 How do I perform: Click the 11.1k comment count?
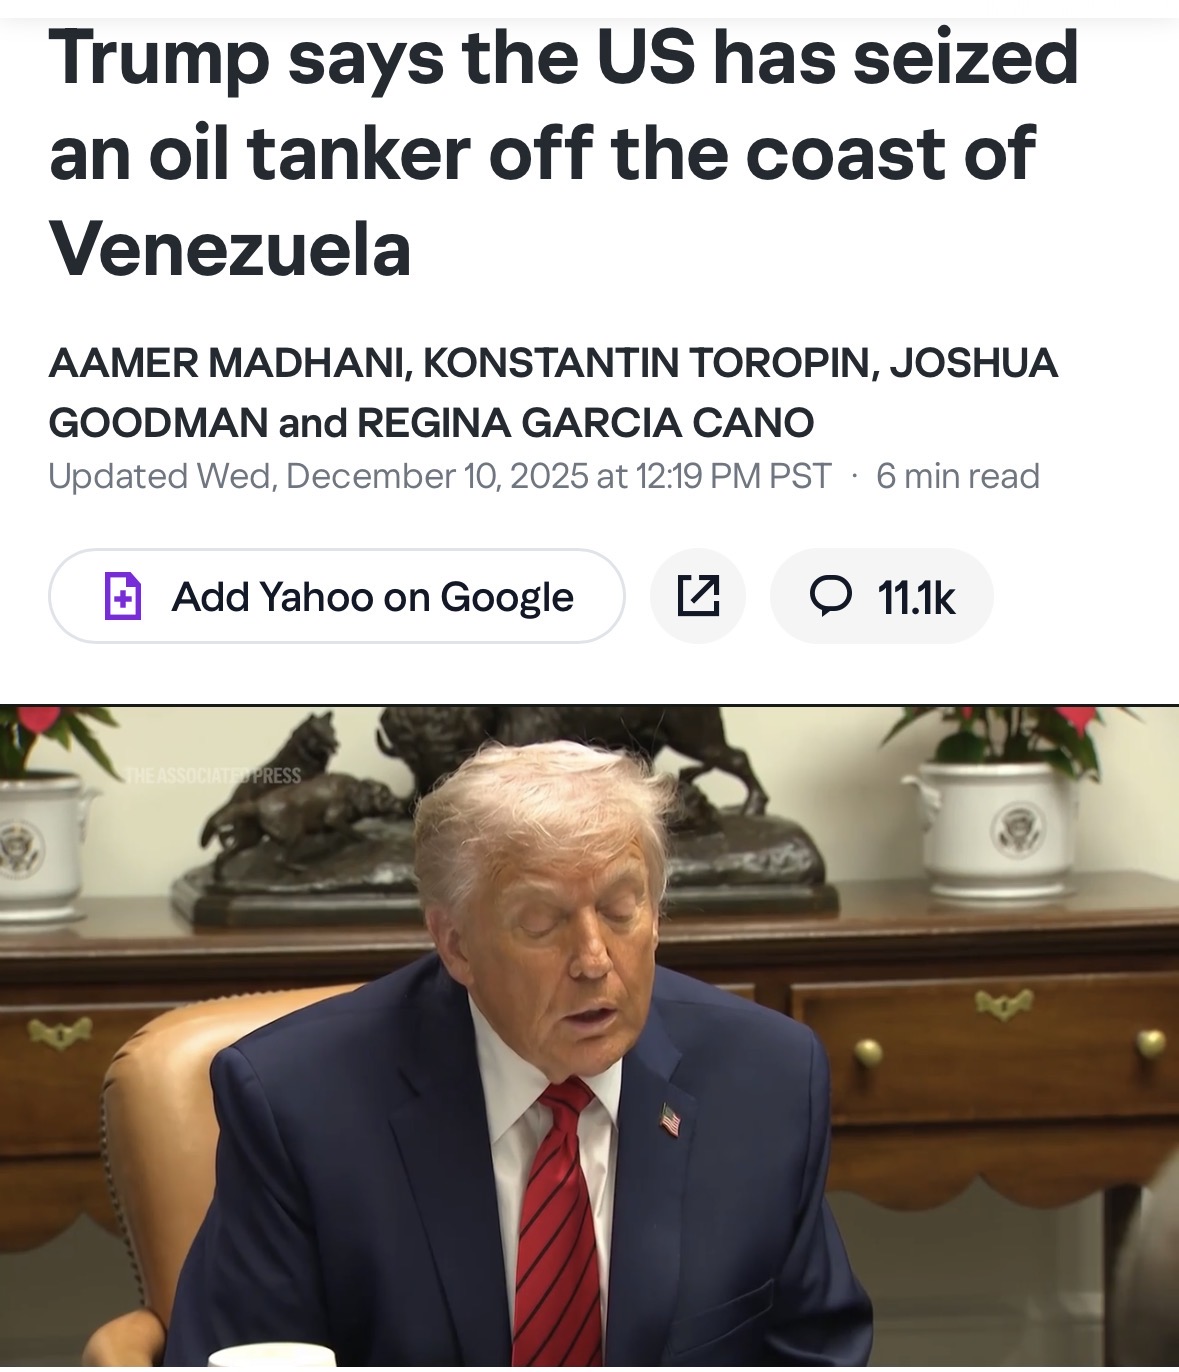tap(916, 598)
